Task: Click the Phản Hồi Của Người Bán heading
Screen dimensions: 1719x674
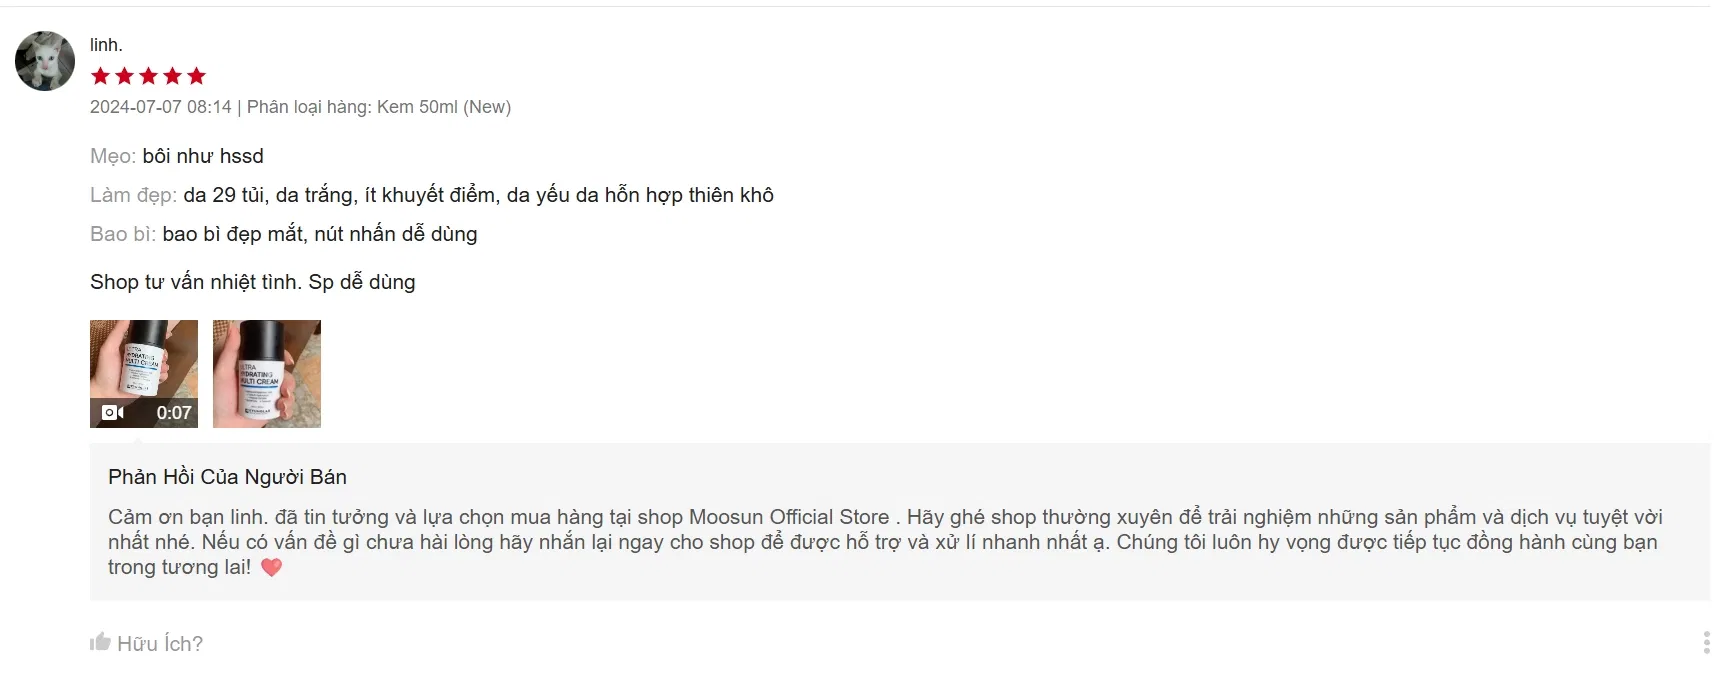Action: pos(227,477)
